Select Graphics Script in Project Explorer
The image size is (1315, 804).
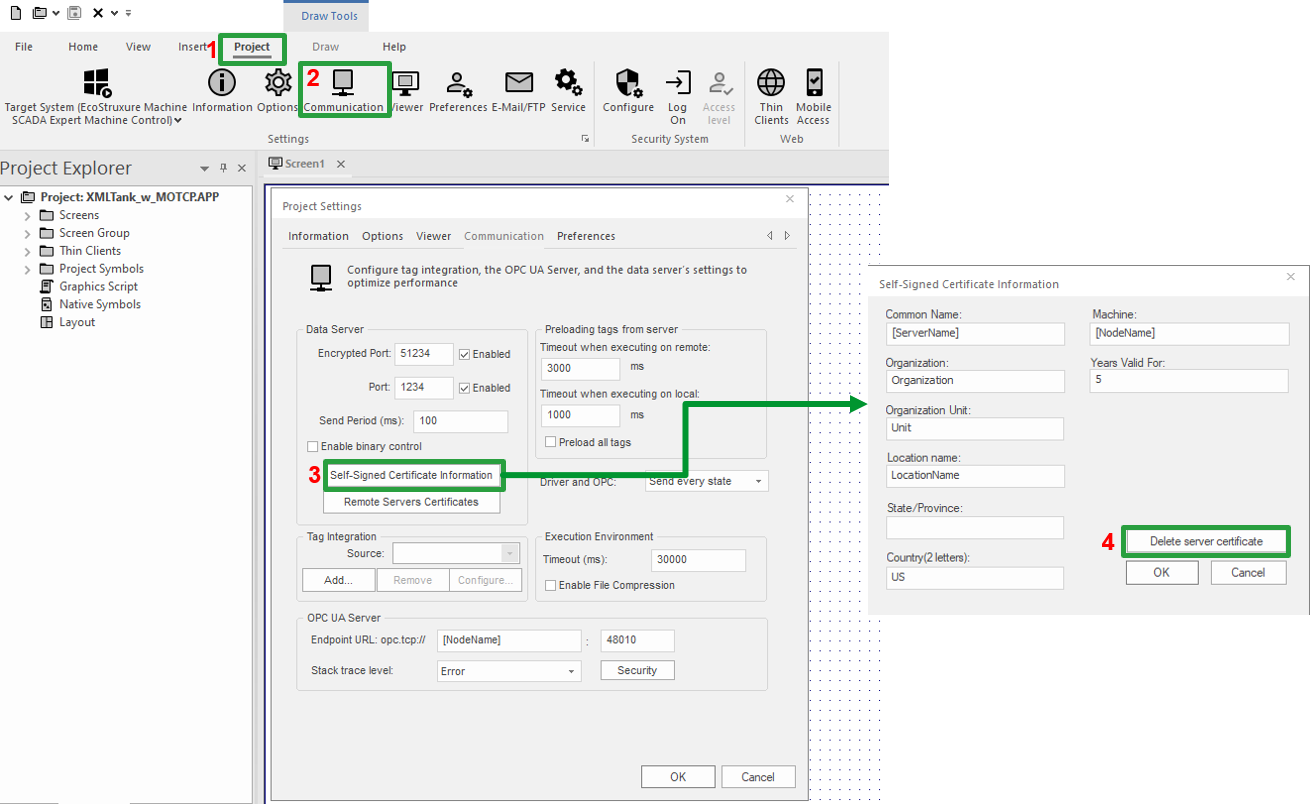(98, 287)
